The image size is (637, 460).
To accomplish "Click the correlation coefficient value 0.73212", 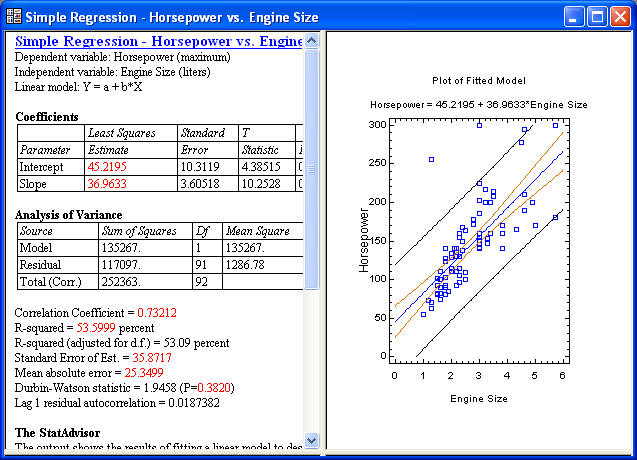I will (x=157, y=312).
